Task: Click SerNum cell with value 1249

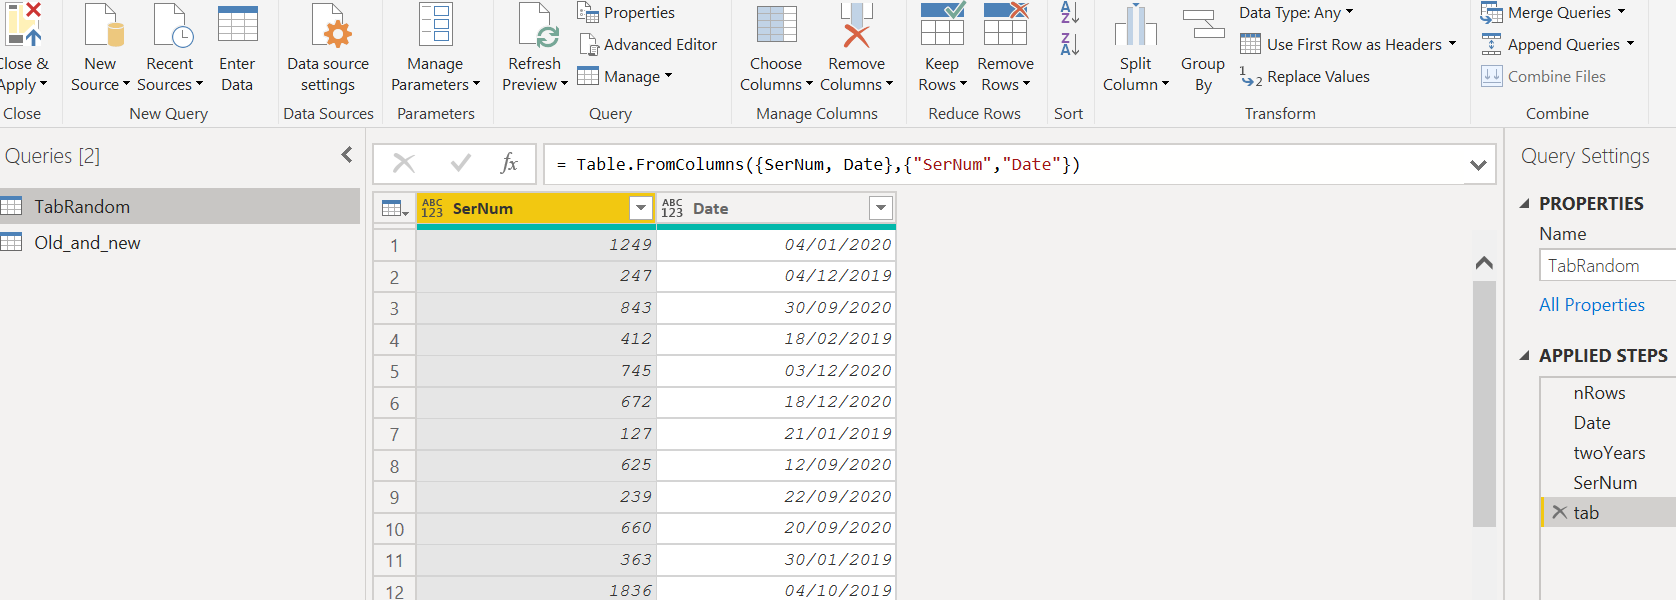Action: pos(536,245)
